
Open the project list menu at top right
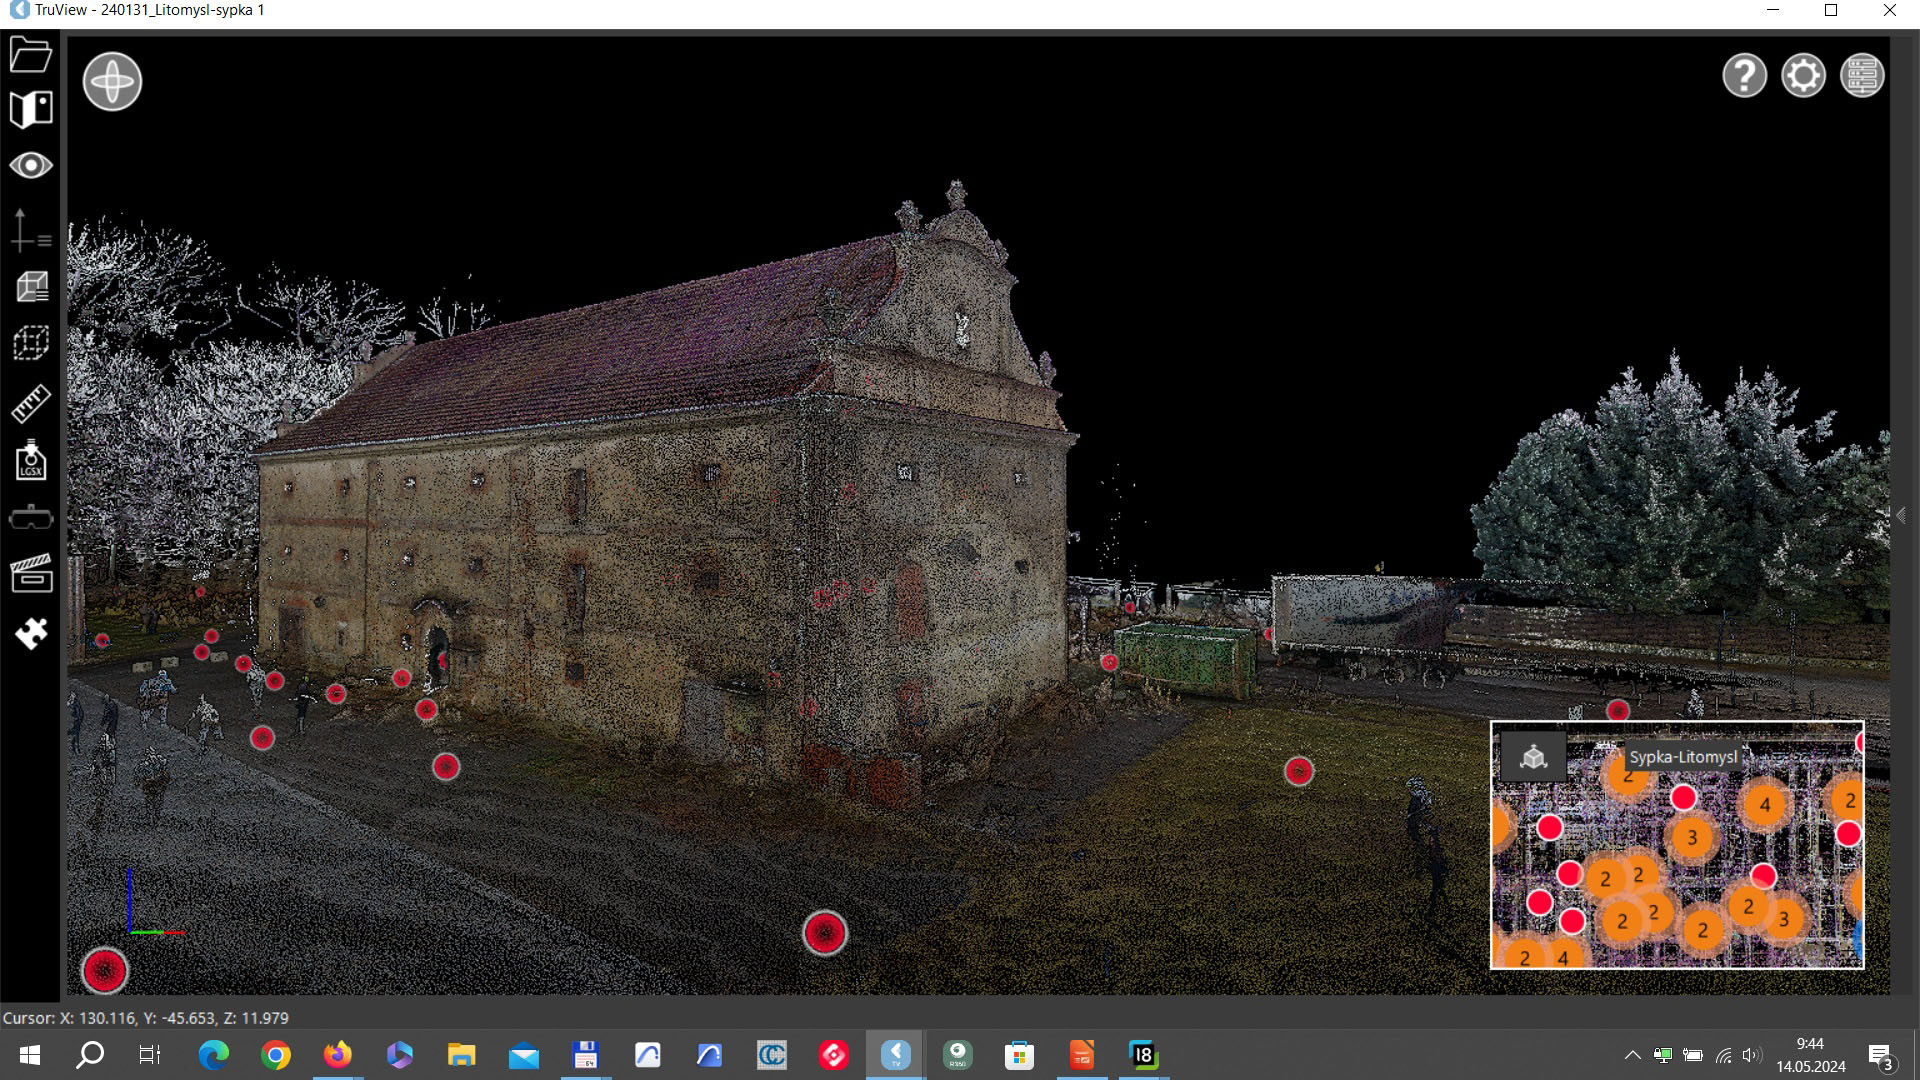(1862, 75)
